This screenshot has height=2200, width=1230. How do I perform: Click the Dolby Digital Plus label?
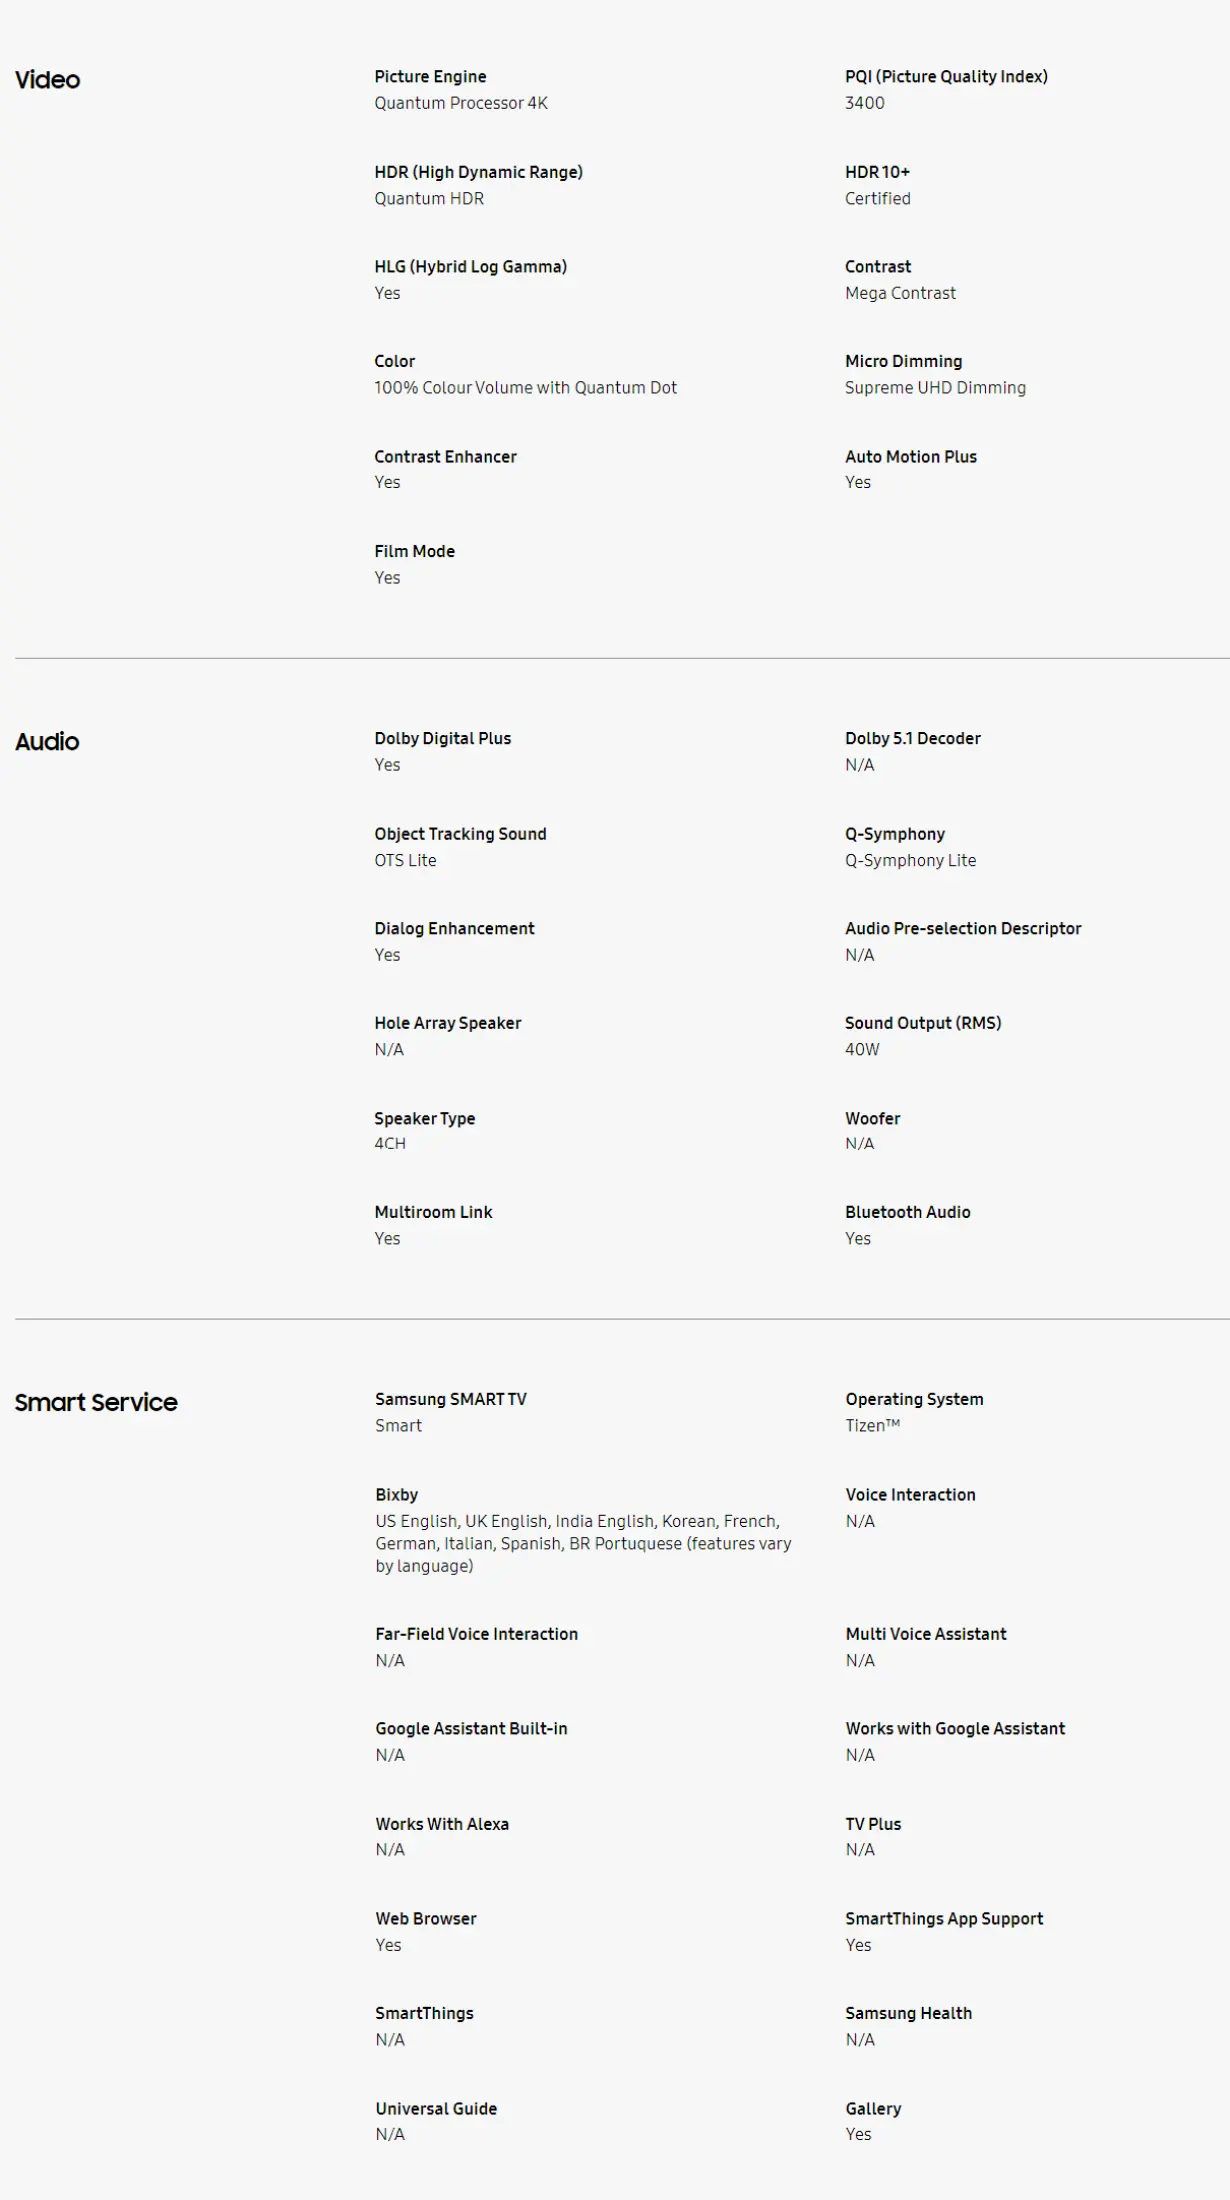tap(442, 739)
